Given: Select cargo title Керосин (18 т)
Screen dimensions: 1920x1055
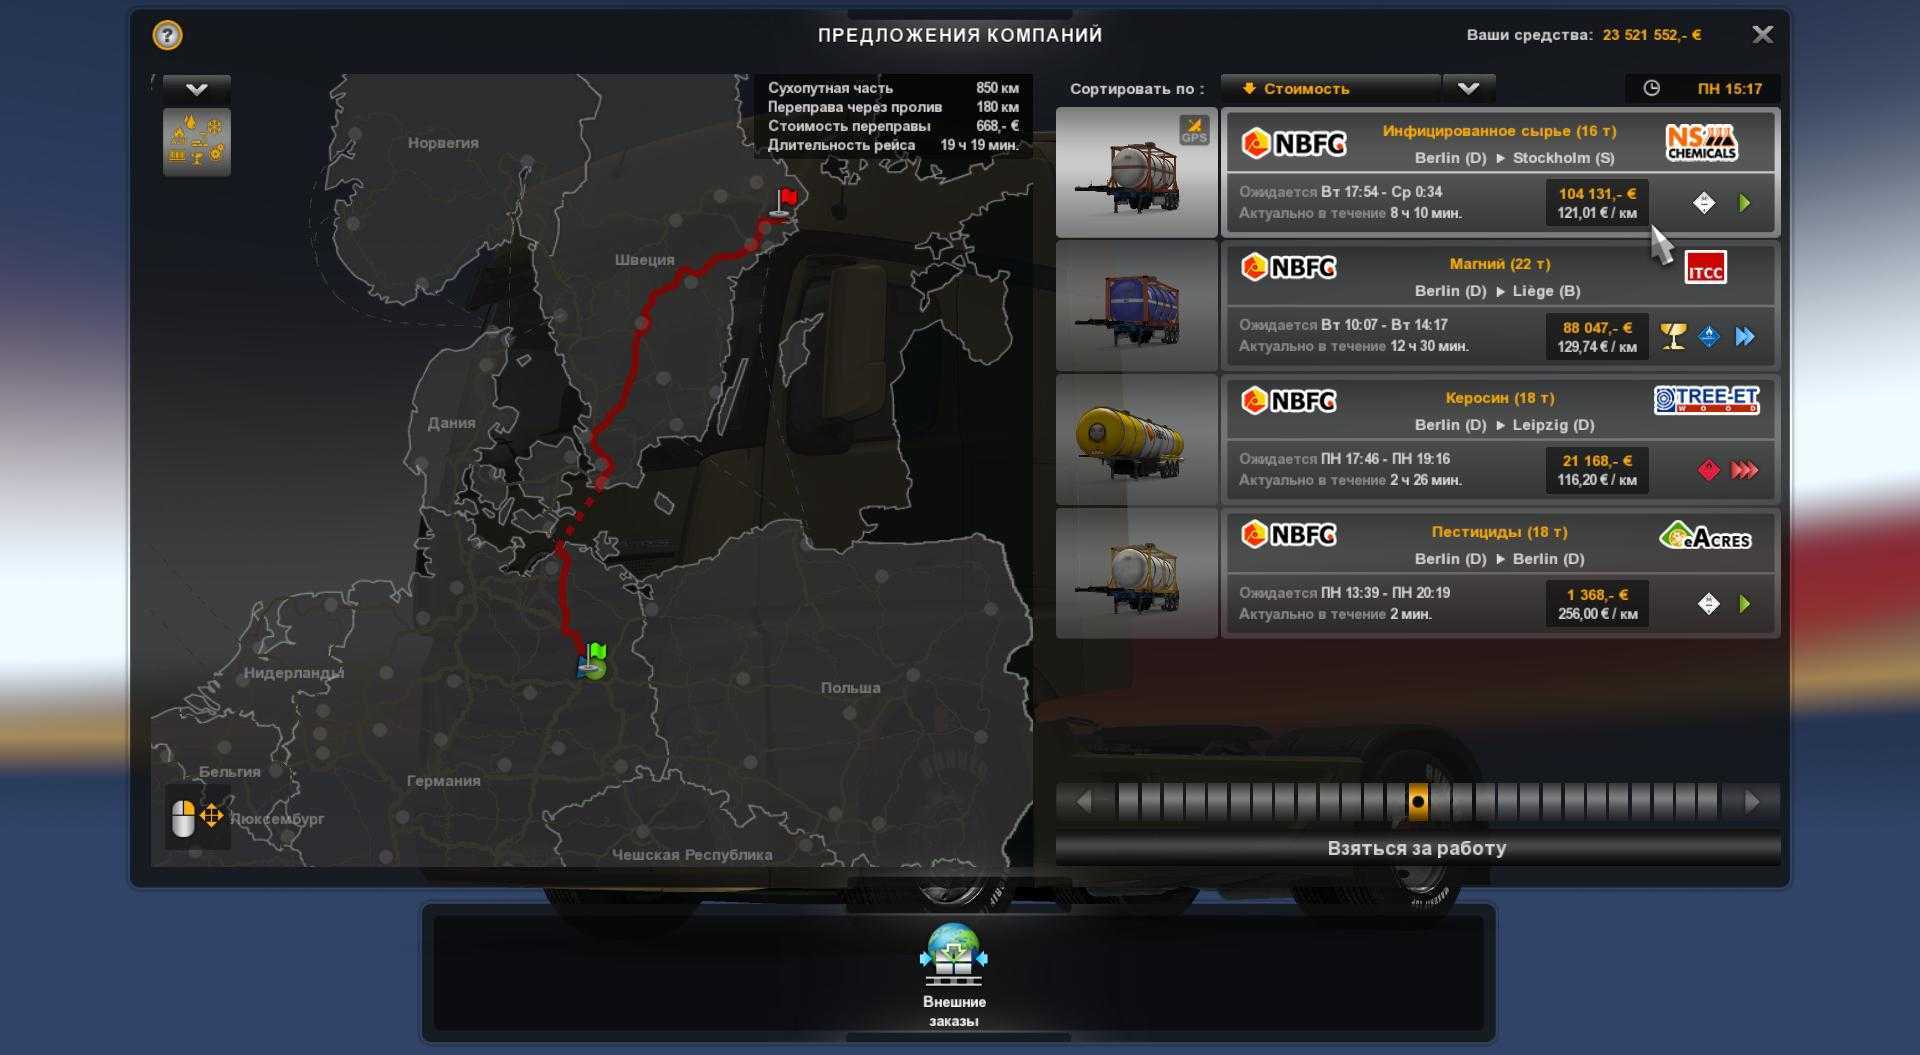Looking at the screenshot, I should coord(1499,398).
